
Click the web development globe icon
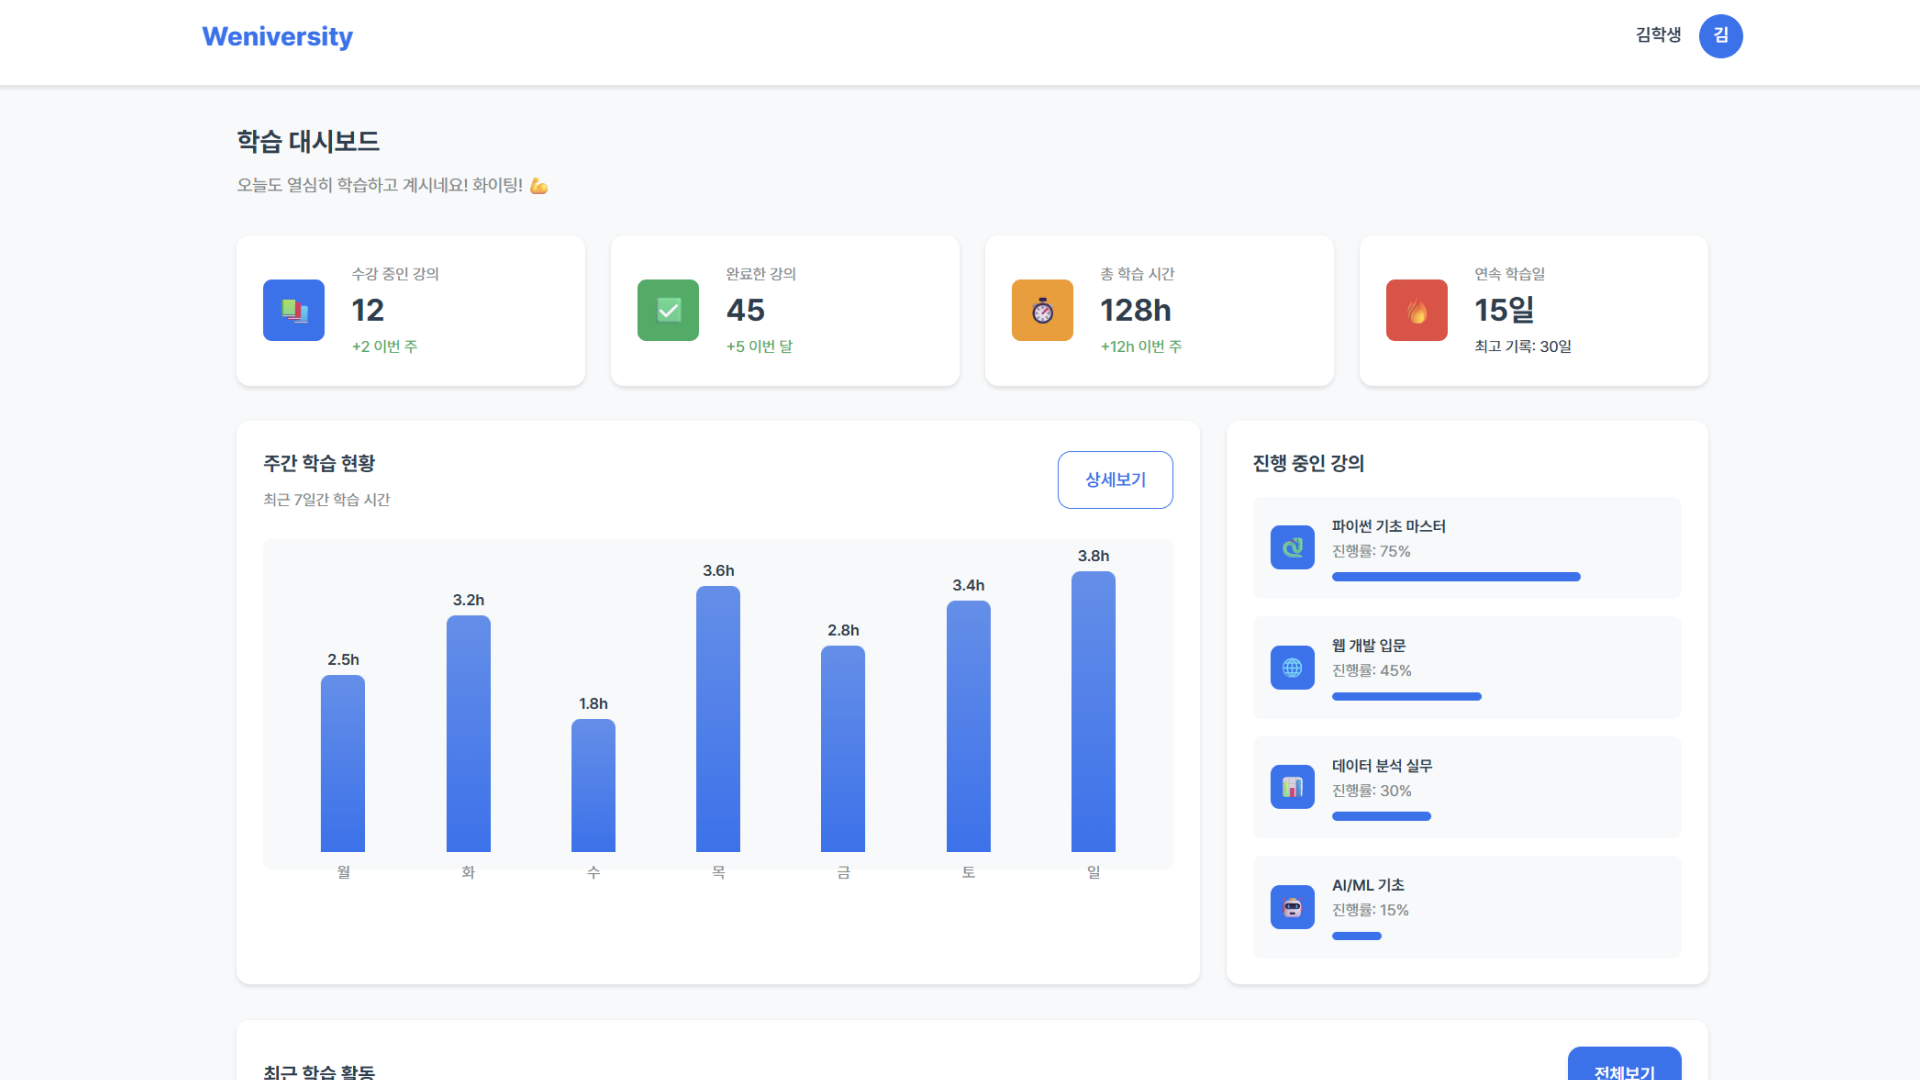coord(1292,667)
